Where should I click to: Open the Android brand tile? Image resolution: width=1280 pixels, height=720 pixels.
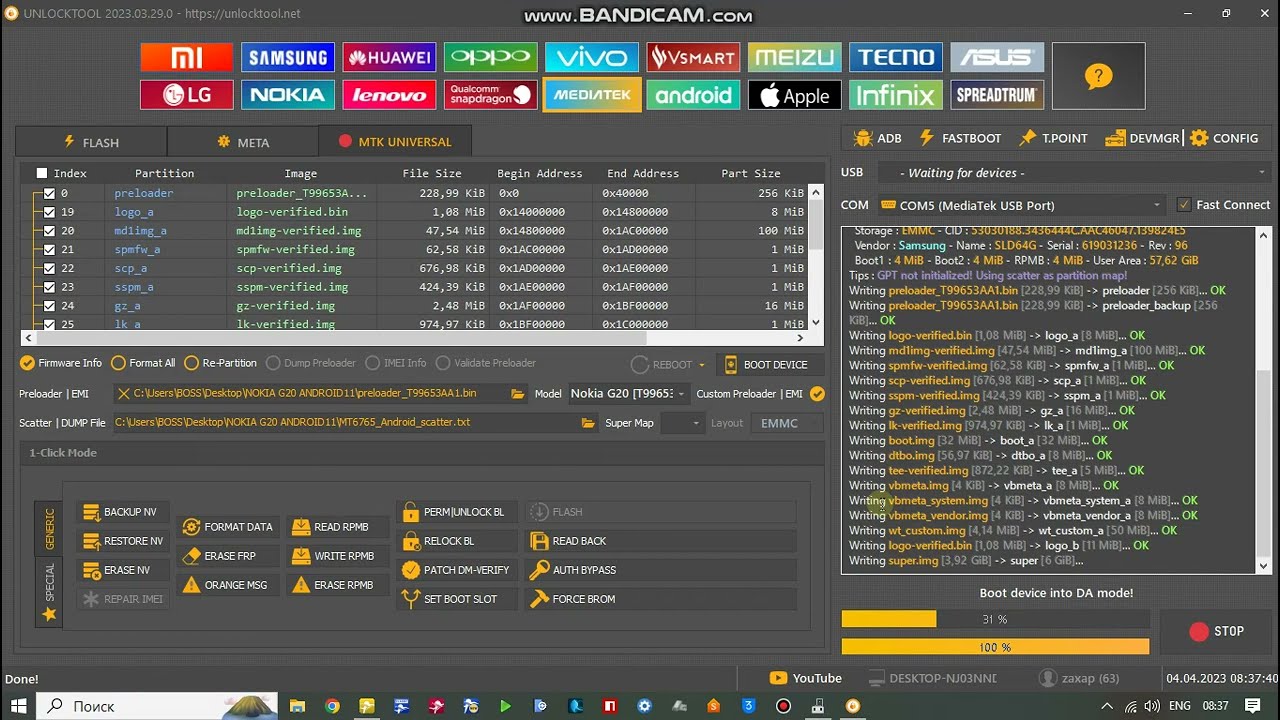click(x=693, y=95)
